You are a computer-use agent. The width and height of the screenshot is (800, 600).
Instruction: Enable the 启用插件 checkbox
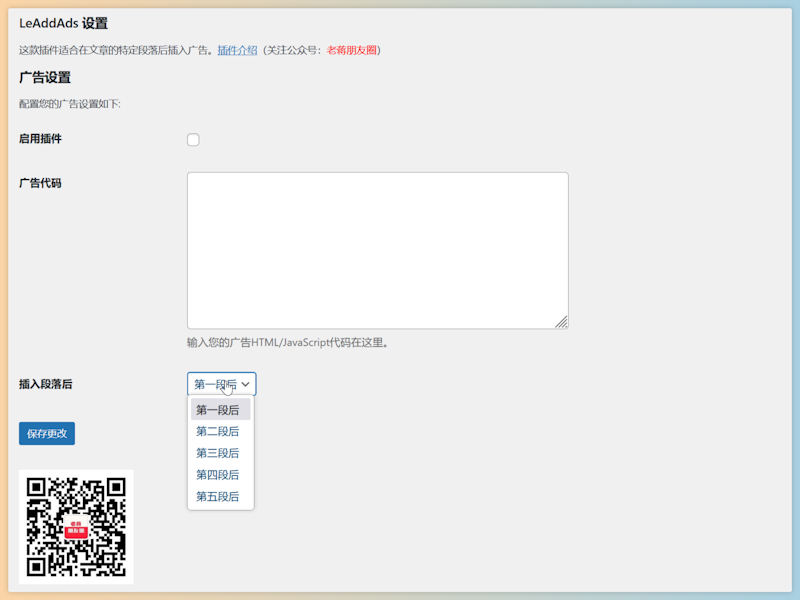(193, 140)
